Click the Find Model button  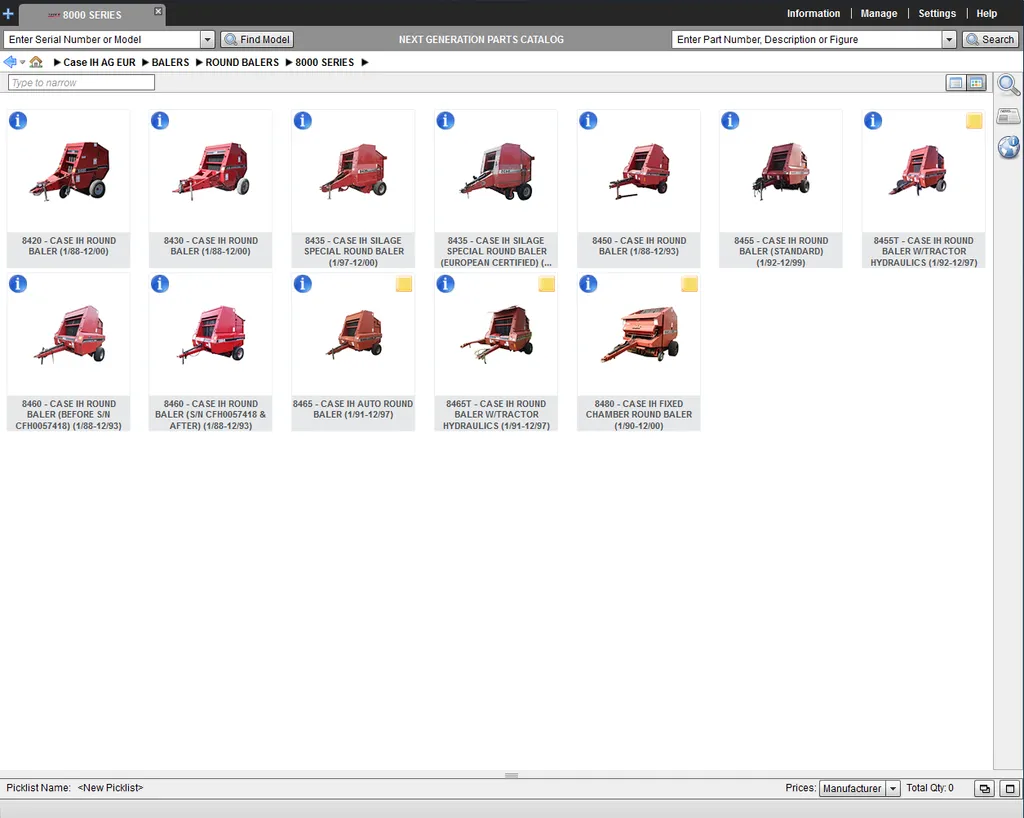(x=257, y=40)
